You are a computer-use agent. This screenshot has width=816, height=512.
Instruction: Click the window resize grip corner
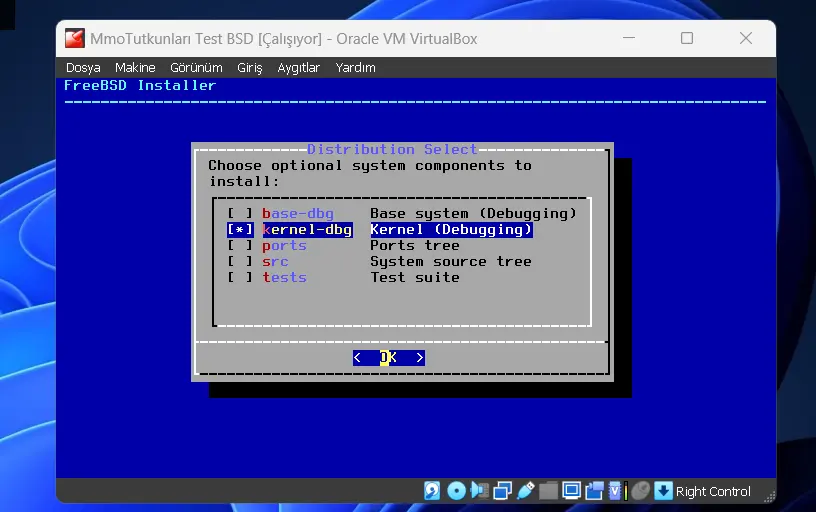769,496
